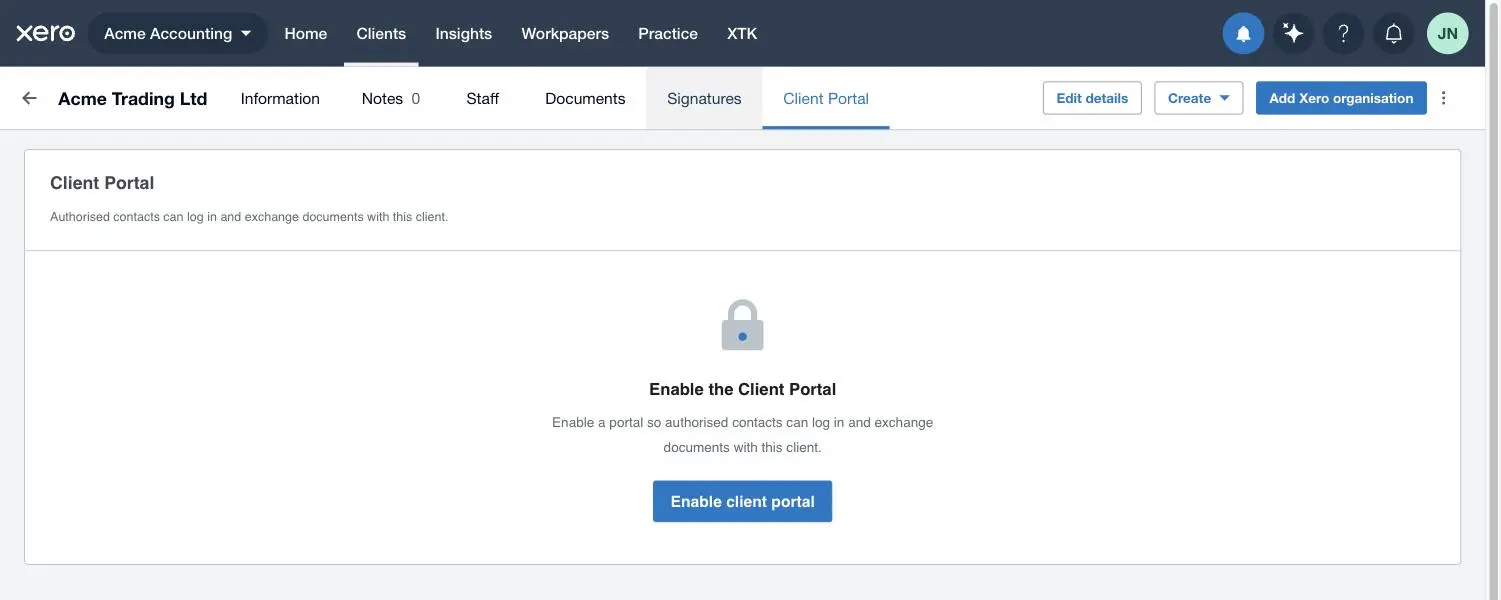1501x600 pixels.
Task: Click Add Xero organisation button
Action: point(1341,98)
